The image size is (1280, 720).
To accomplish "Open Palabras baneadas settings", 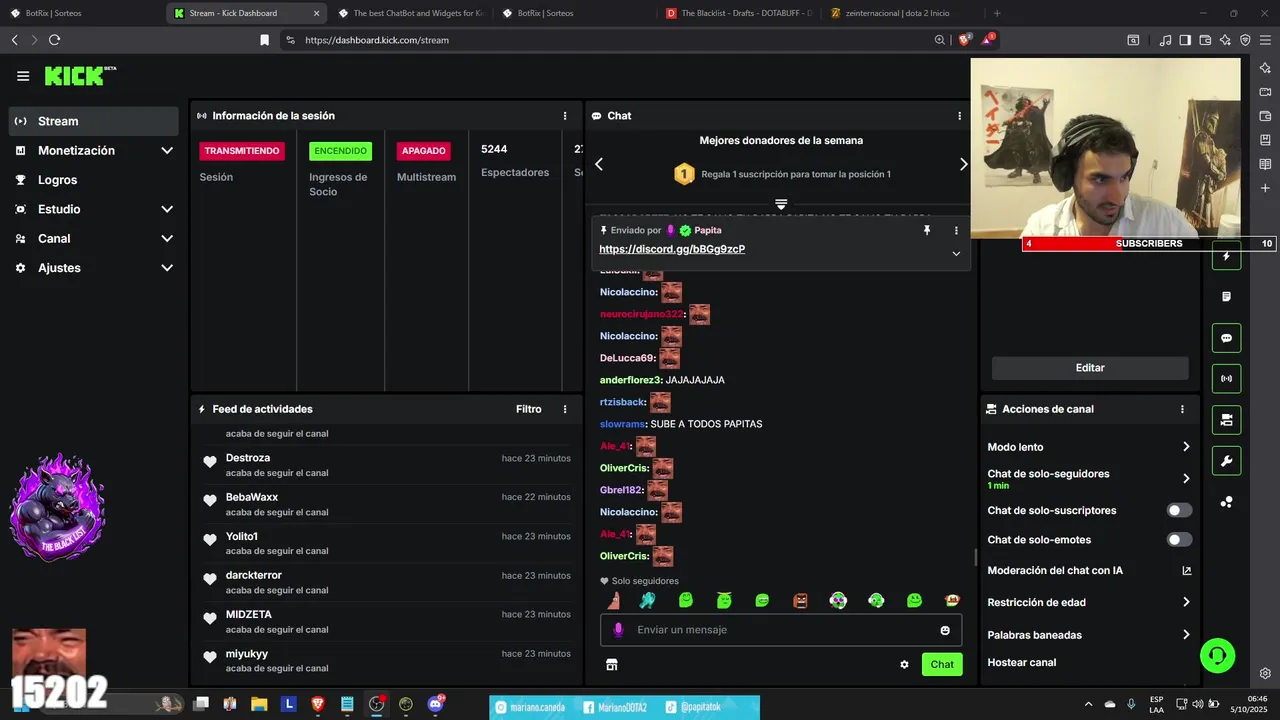I will point(1089,635).
